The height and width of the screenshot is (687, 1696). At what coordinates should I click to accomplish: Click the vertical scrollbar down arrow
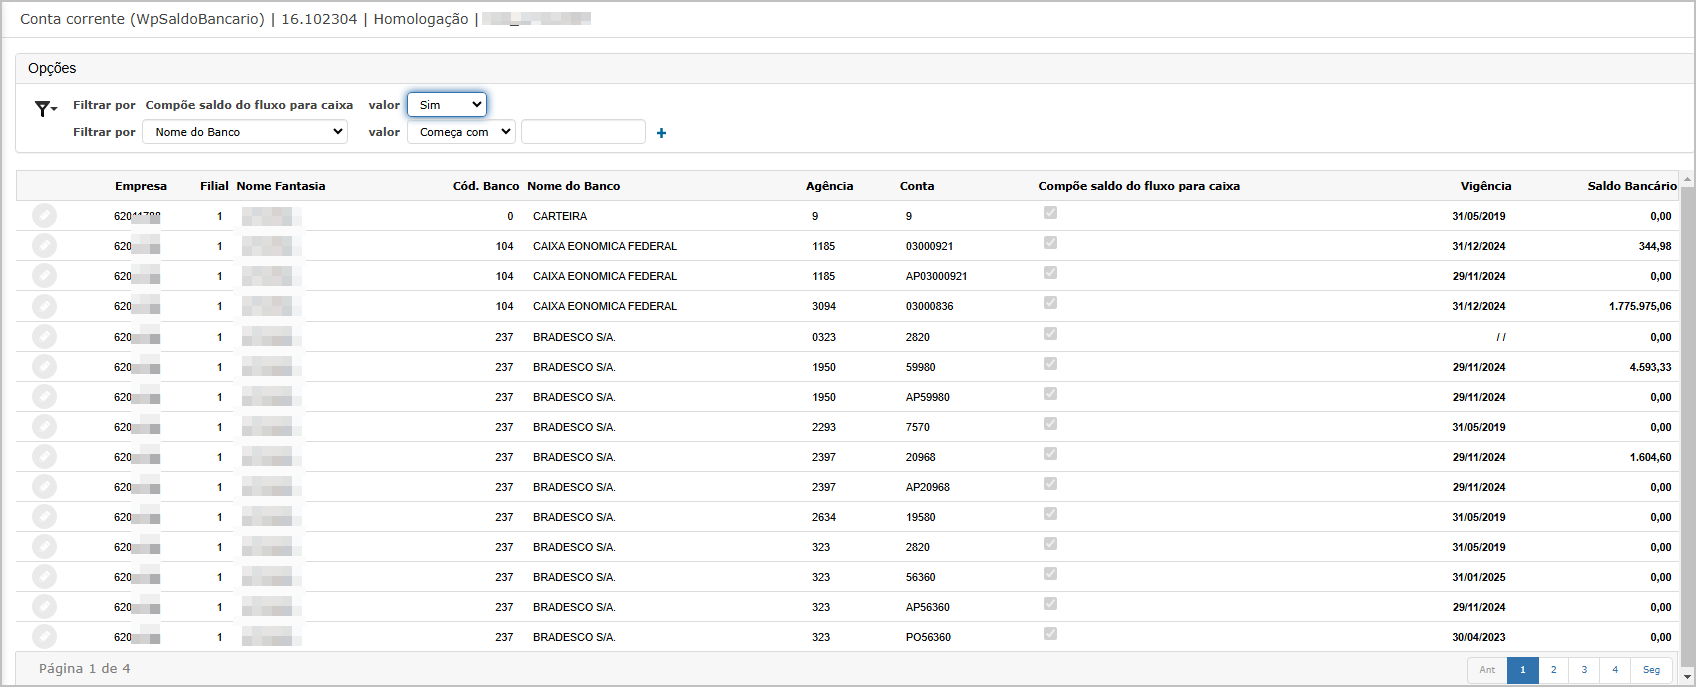click(x=1688, y=677)
